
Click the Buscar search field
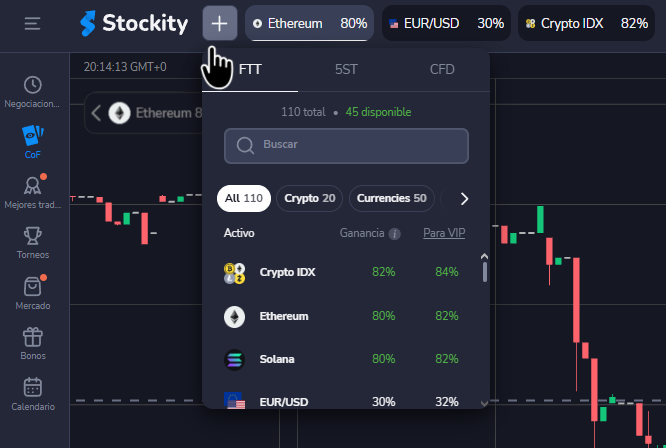coord(346,145)
